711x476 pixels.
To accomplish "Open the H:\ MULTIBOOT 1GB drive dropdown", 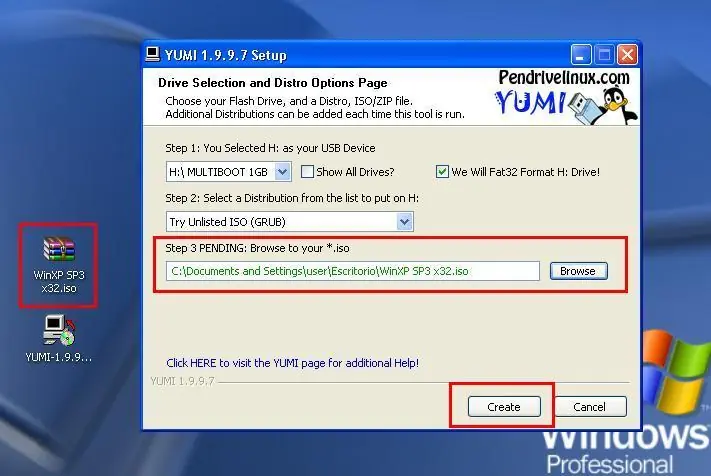I will coord(229,172).
